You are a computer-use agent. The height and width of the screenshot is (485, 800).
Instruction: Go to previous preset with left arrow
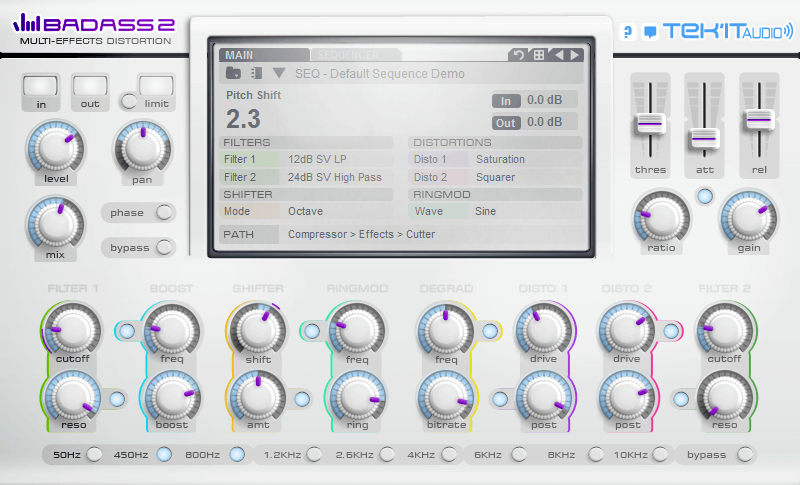tap(559, 55)
